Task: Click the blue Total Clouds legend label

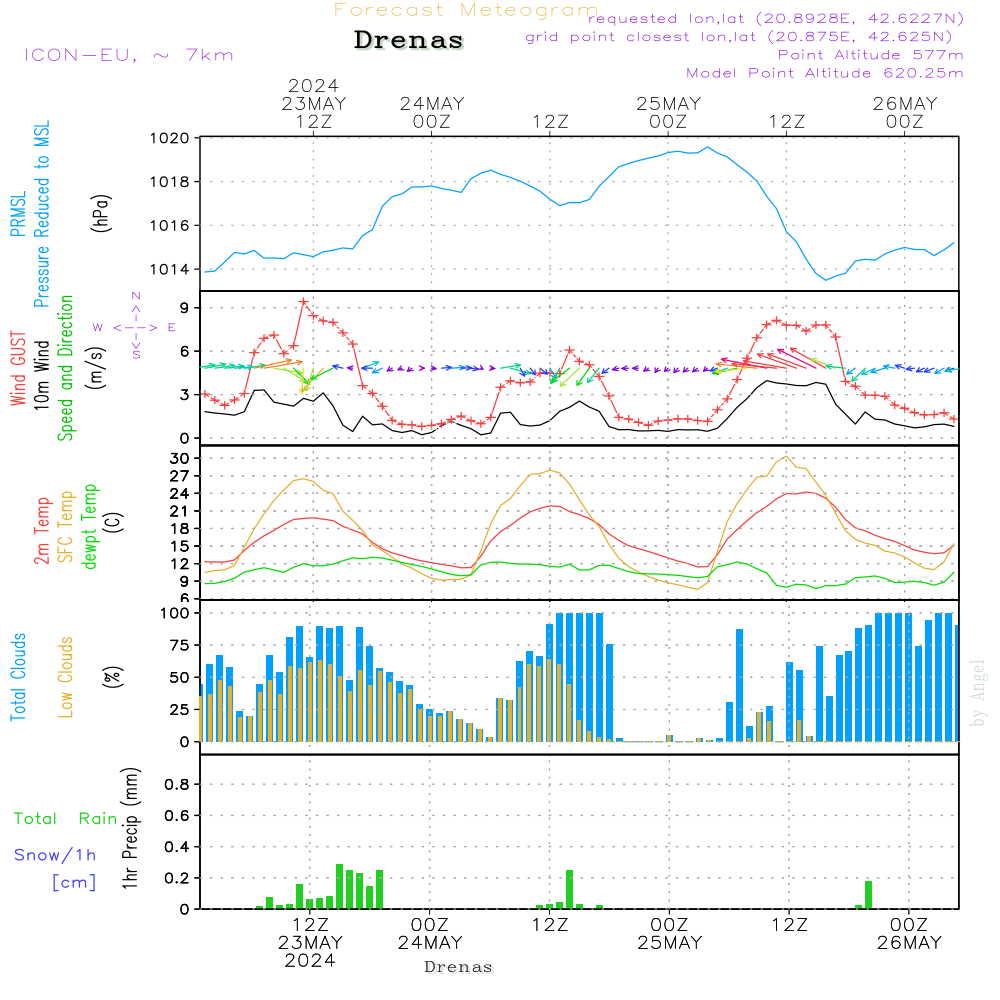Action: coord(18,676)
